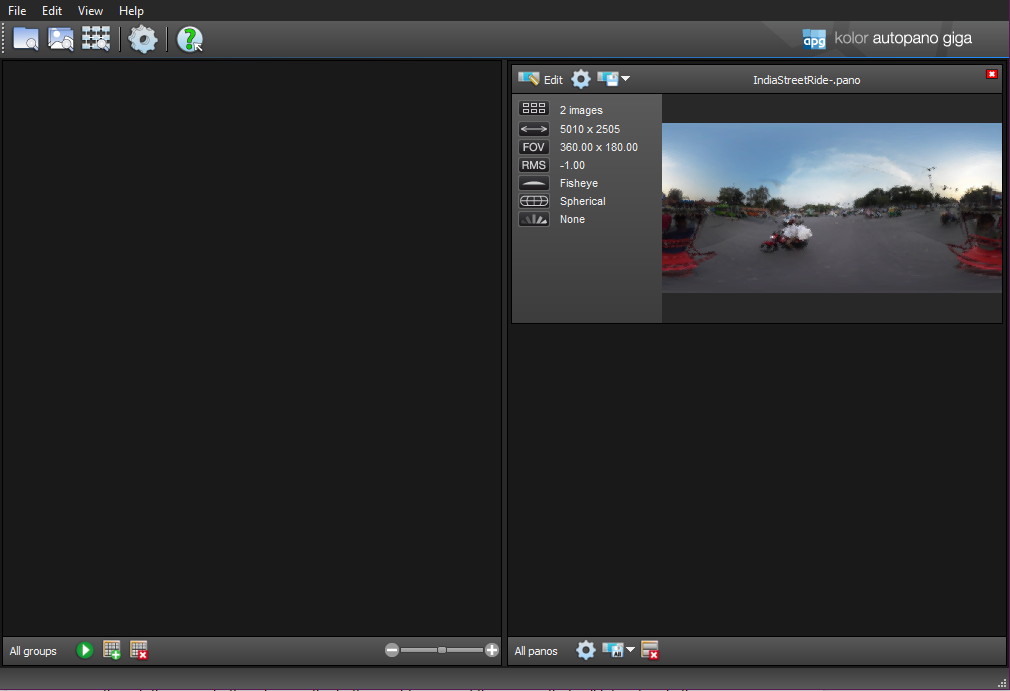This screenshot has width=1010, height=691.
Task: Launch plugins via the grid detection icon
Action: [95, 38]
